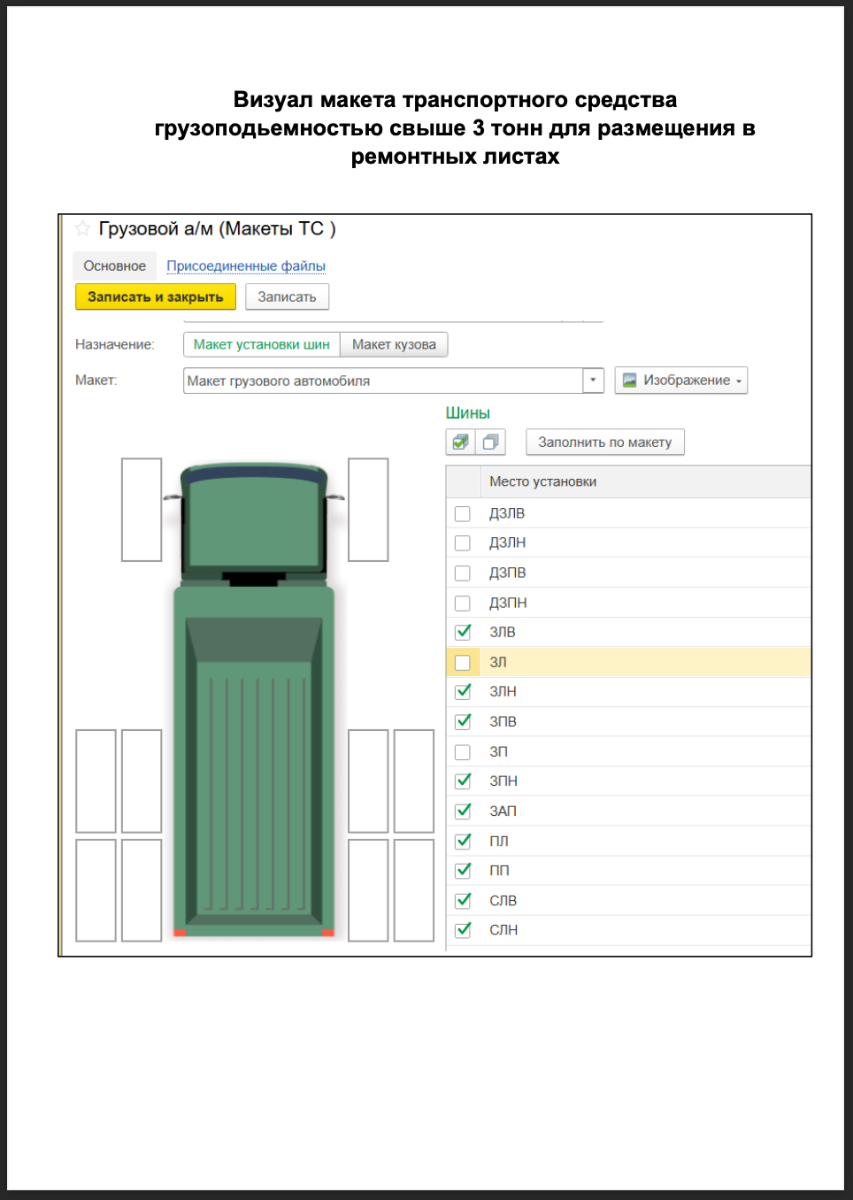Click the picture icon on Изображение button

[x=630, y=381]
